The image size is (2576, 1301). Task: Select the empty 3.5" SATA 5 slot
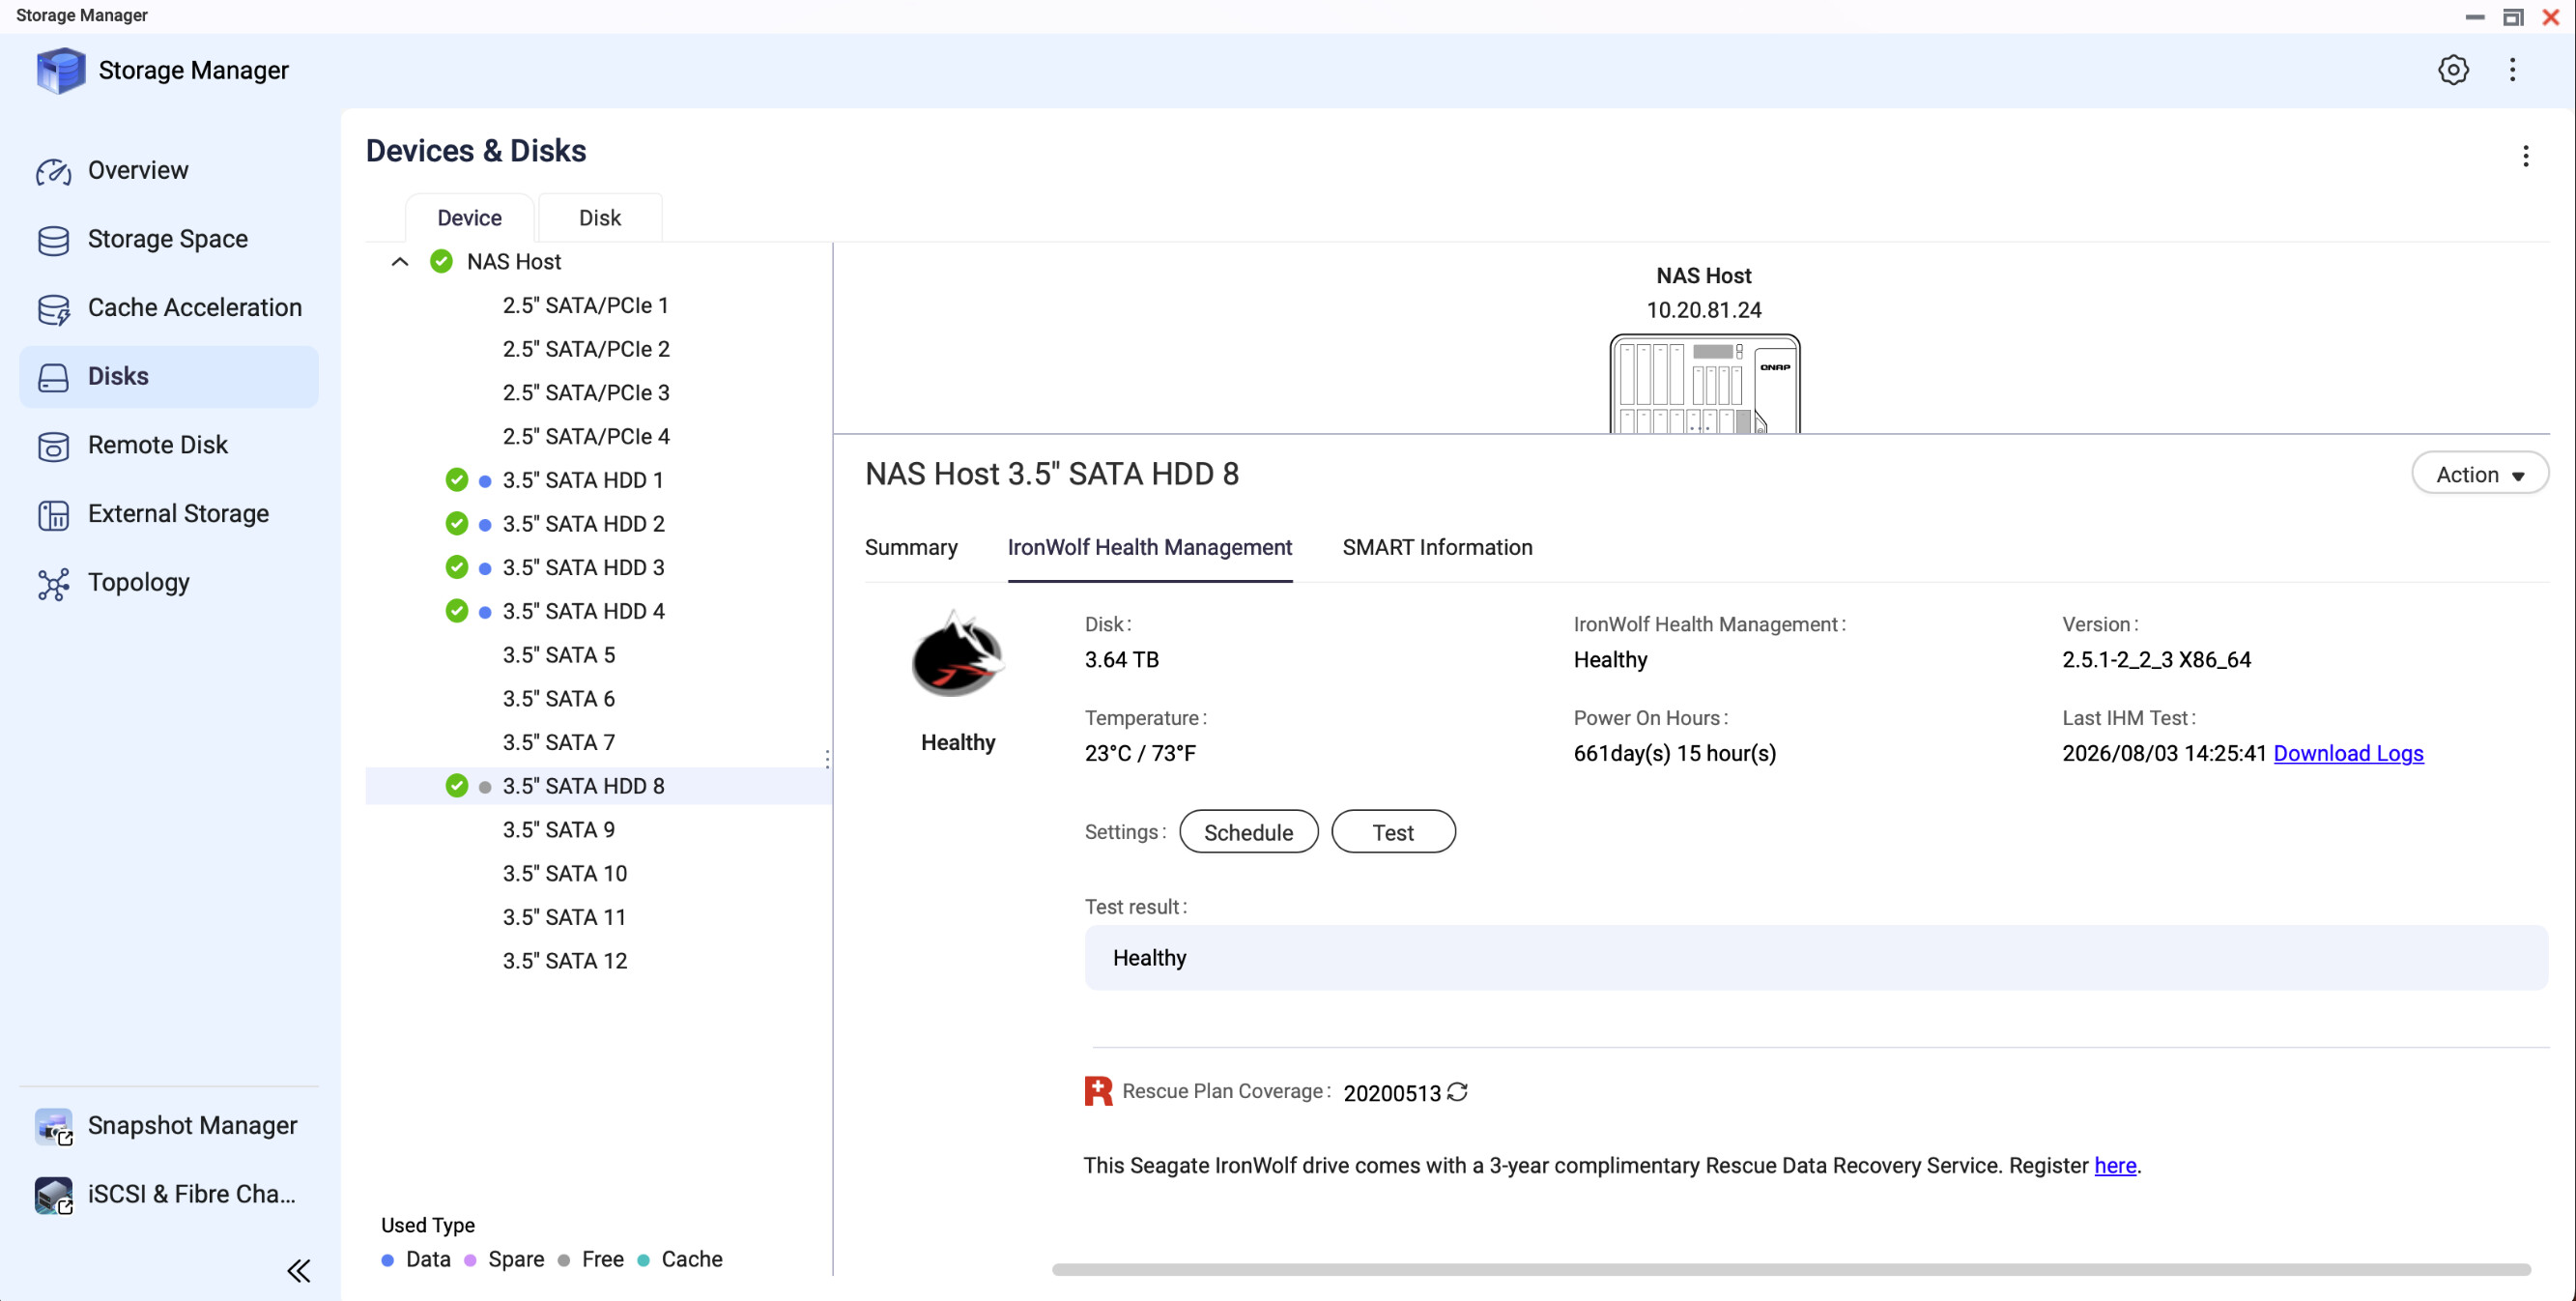[x=559, y=655]
